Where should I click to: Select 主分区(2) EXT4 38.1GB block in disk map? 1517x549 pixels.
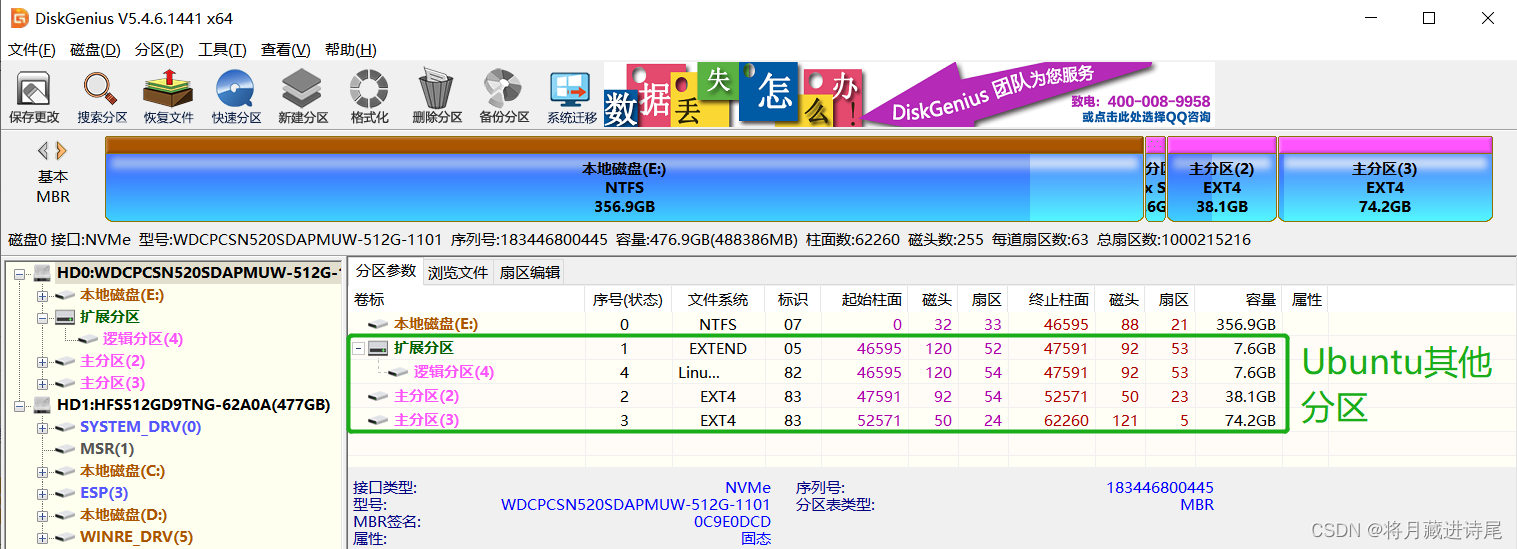pos(1221,179)
